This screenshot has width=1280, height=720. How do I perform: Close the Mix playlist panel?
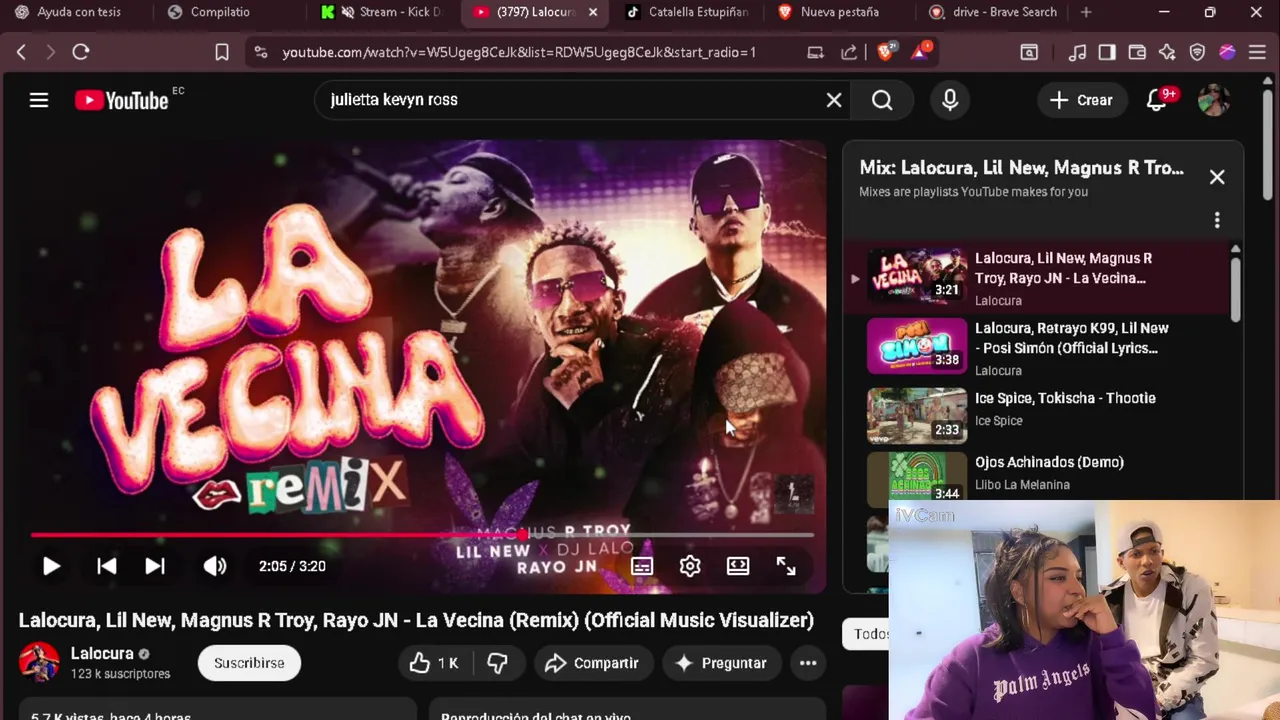1217,177
